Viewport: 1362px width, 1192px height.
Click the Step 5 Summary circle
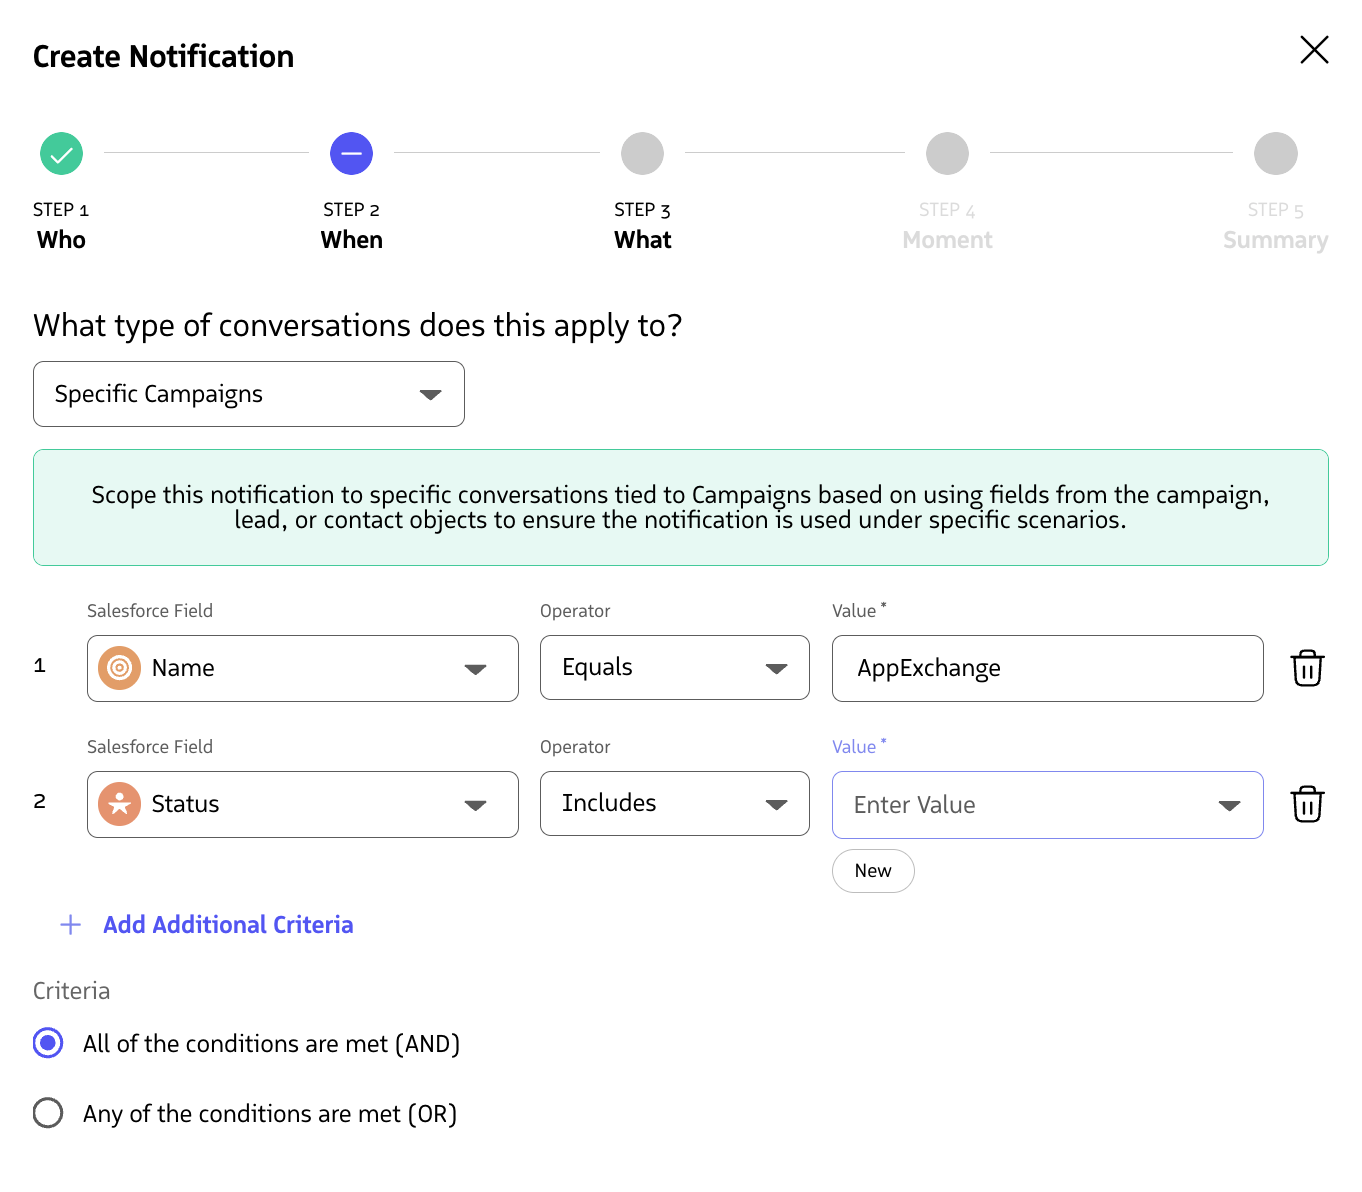[x=1275, y=153]
